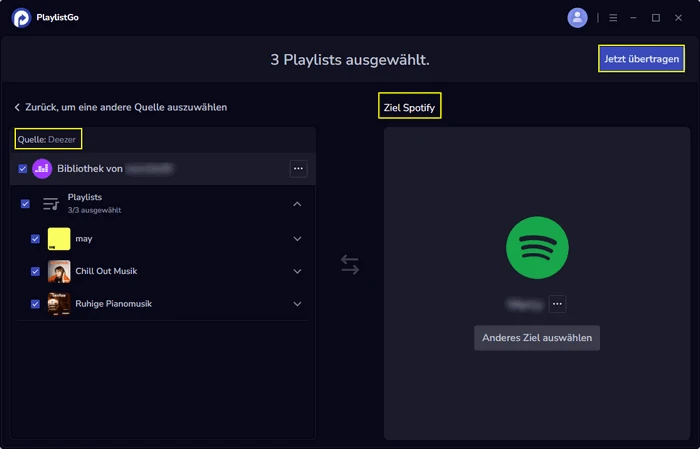
Task: Click the 3 Playlists ausgewählt heading
Action: click(350, 59)
